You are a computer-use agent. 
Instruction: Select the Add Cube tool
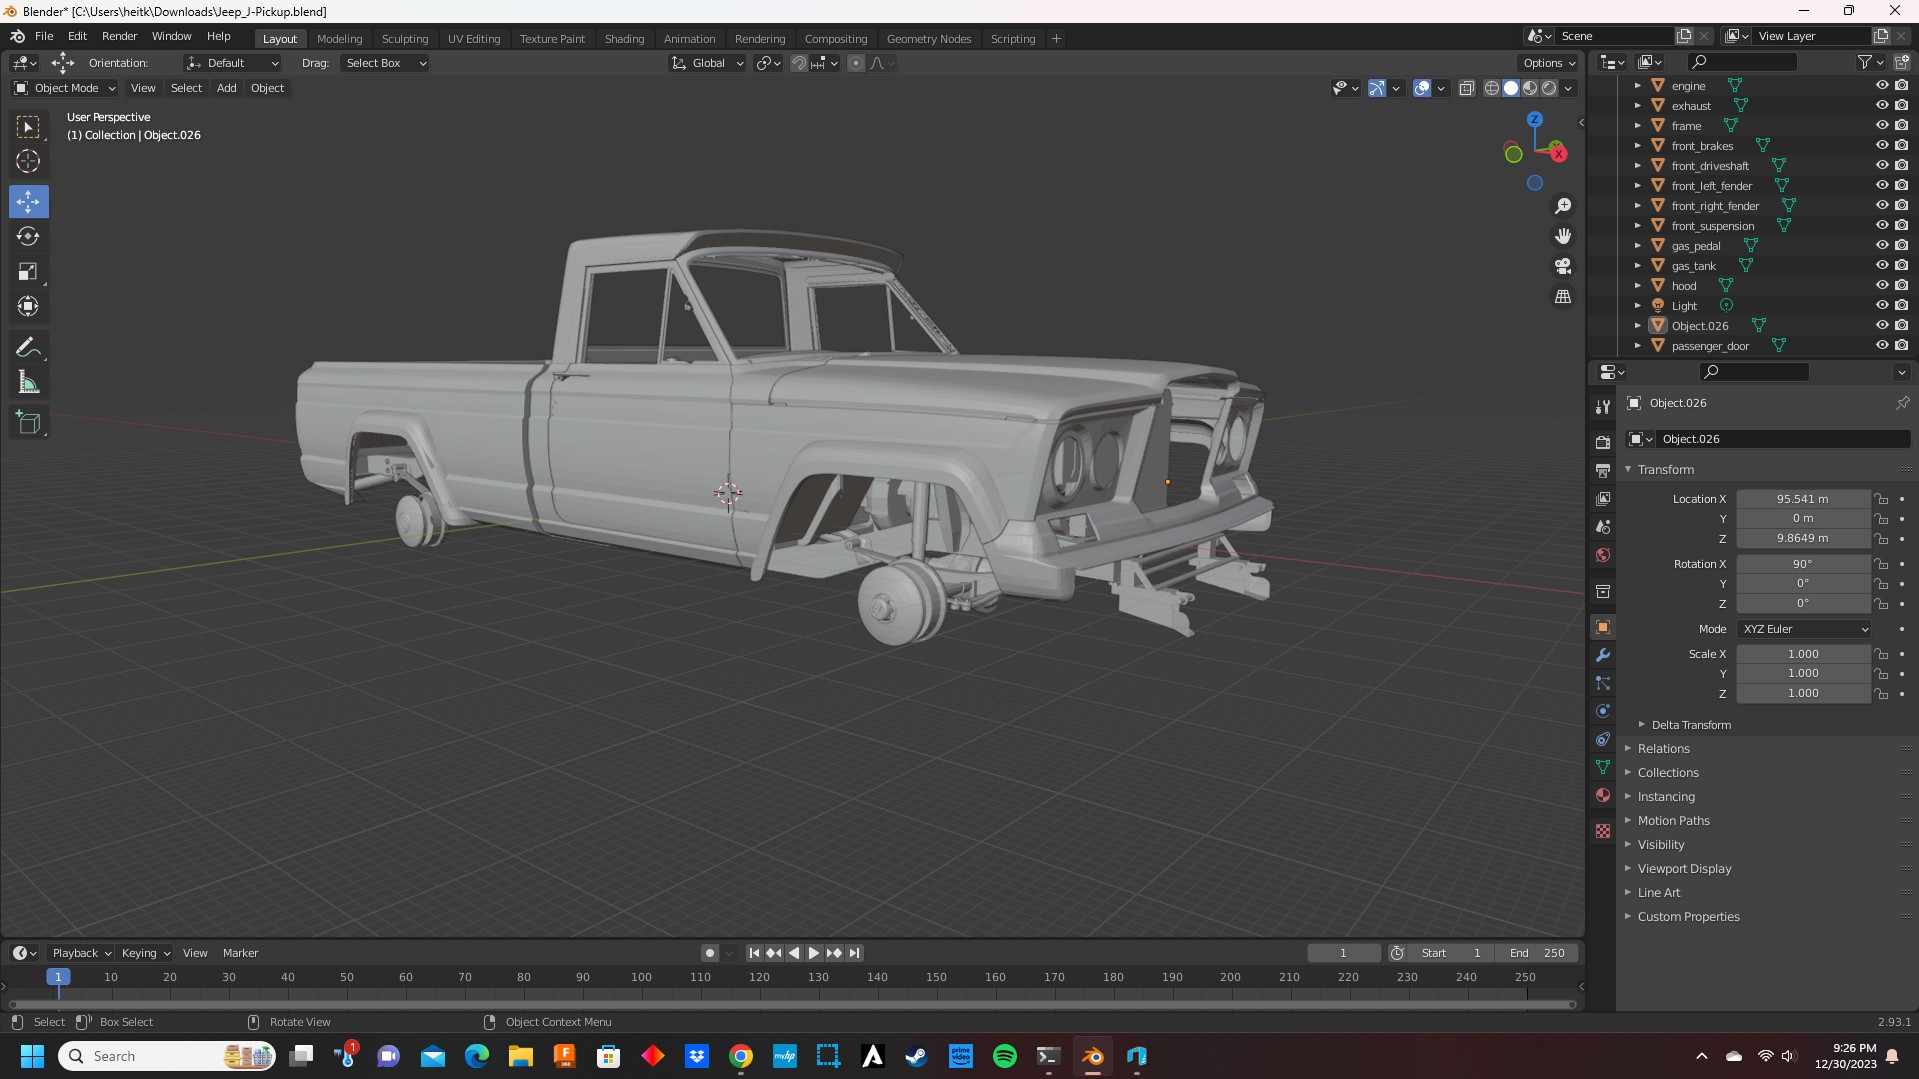point(28,423)
